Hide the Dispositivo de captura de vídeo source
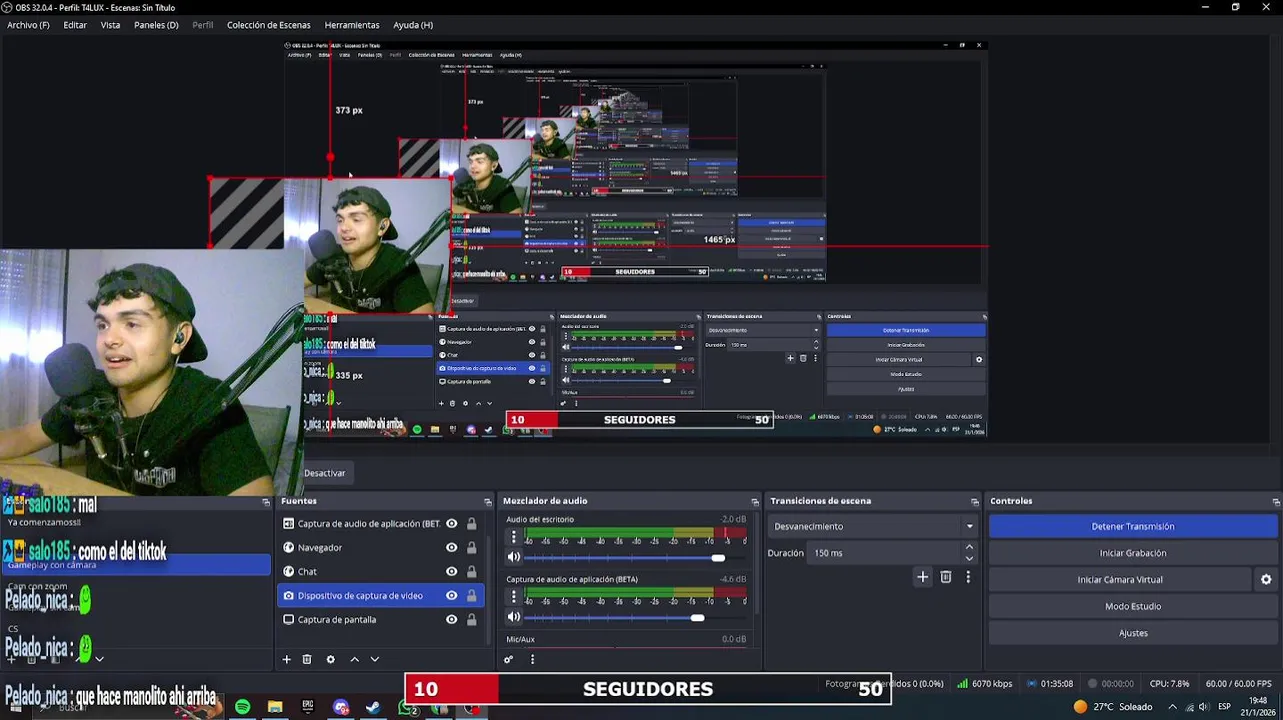Viewport: 1283px width, 720px height. [451, 595]
